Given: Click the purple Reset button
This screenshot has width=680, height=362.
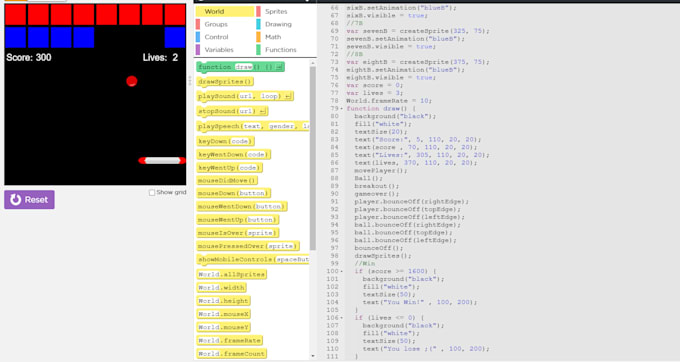Looking at the screenshot, I should (29, 199).
